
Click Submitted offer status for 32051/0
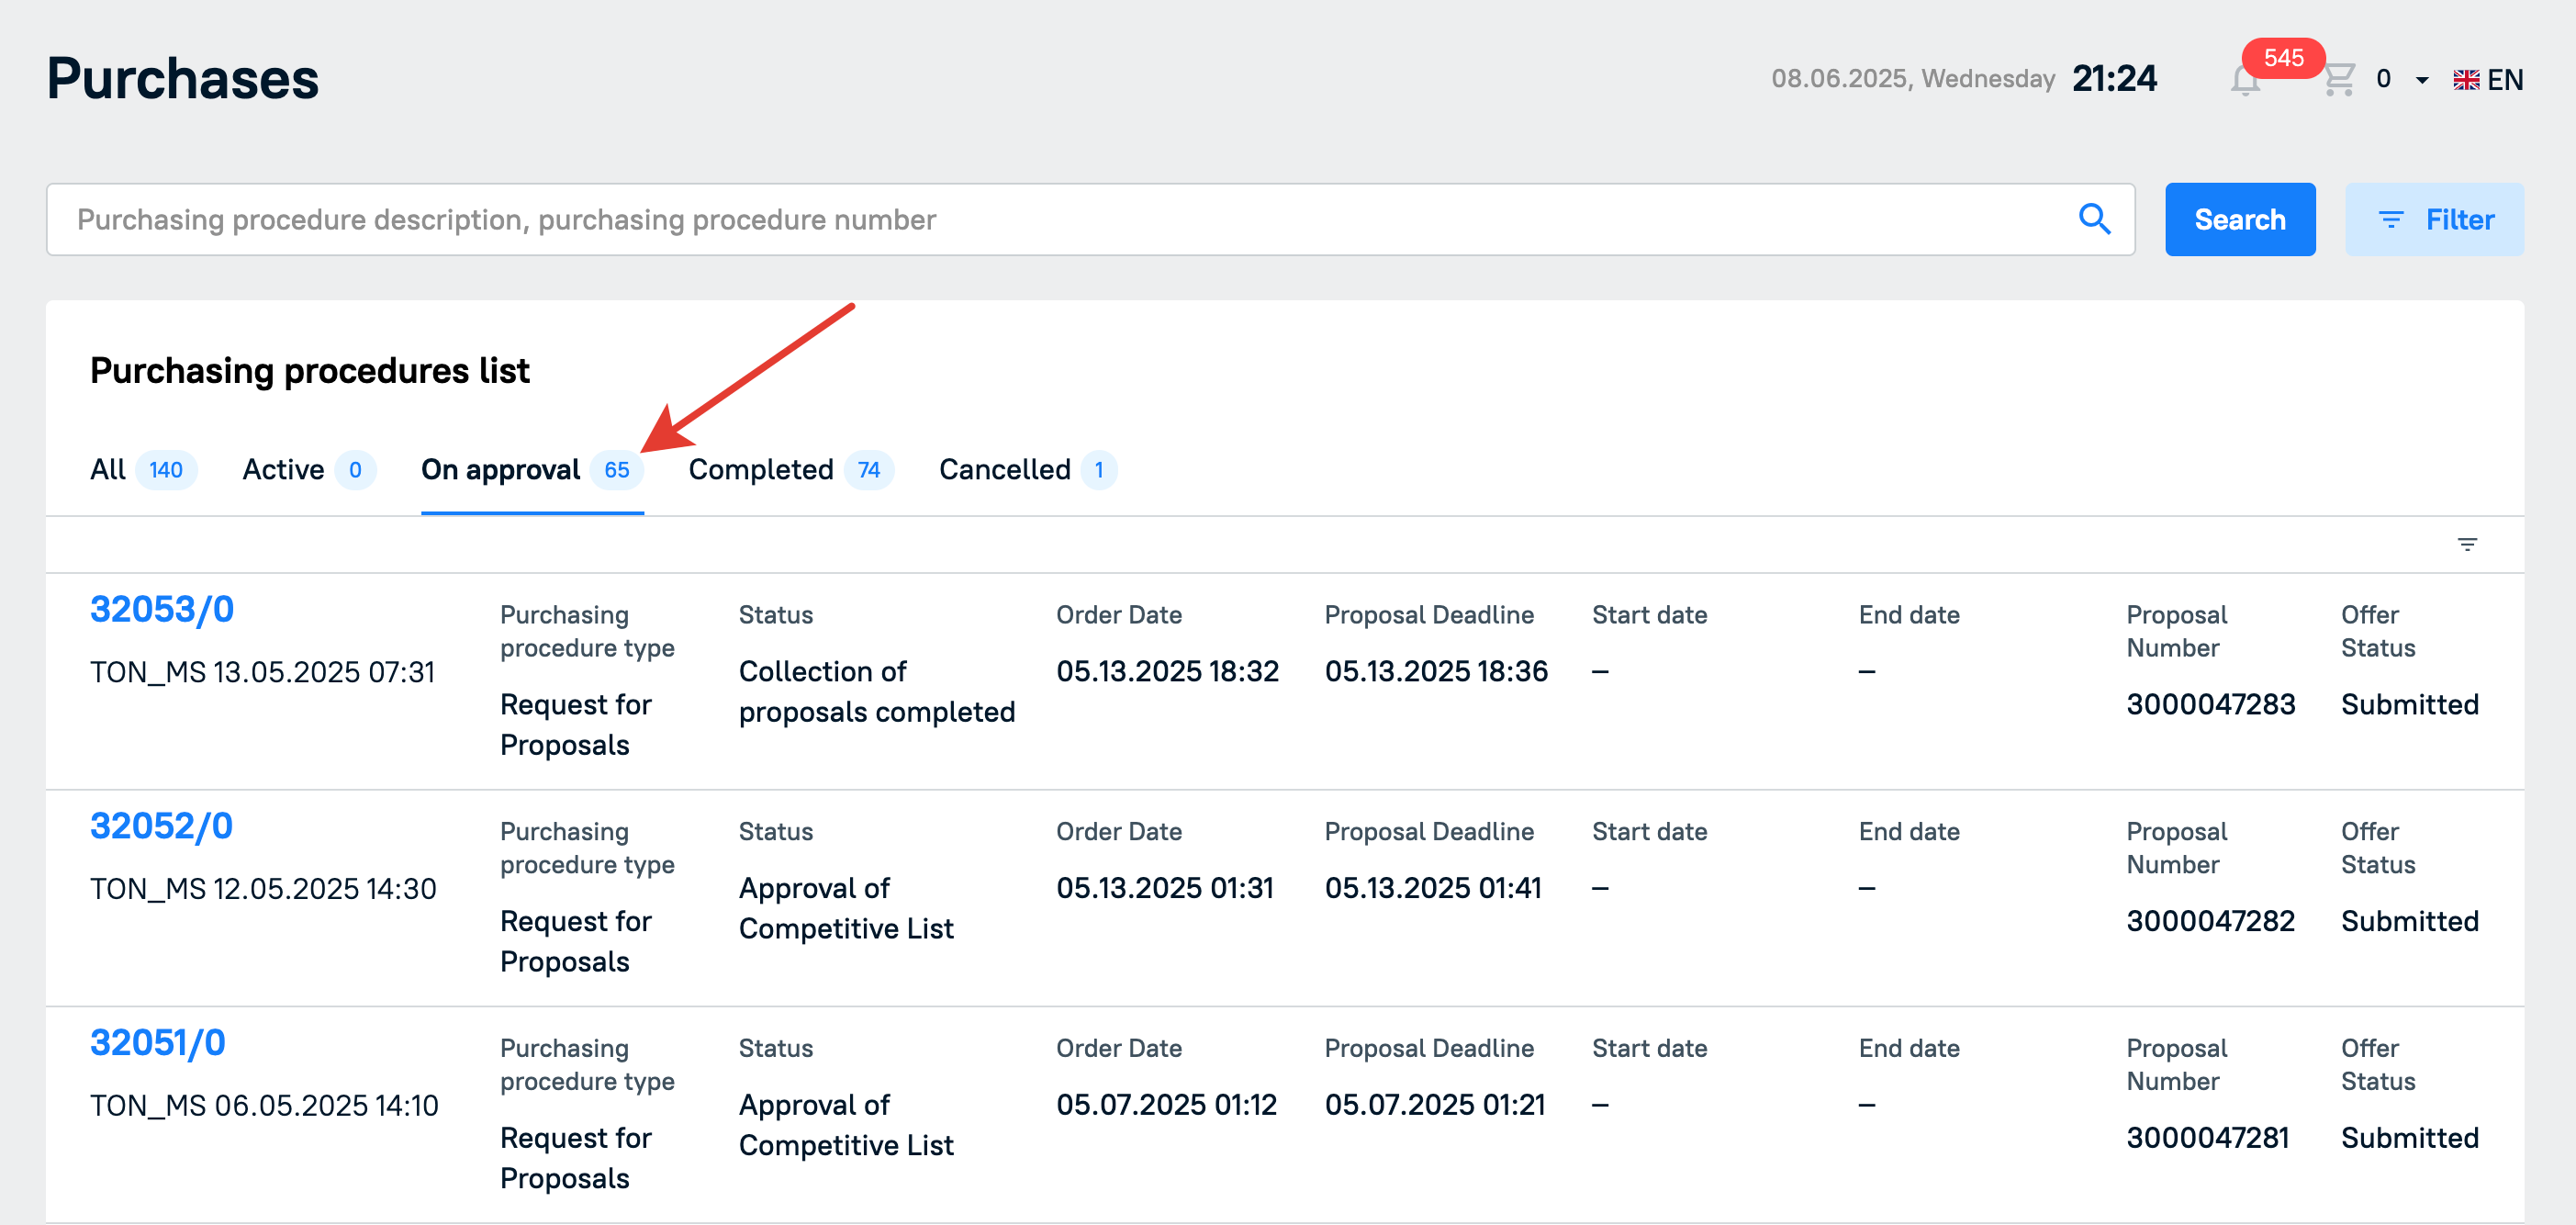click(2409, 1138)
